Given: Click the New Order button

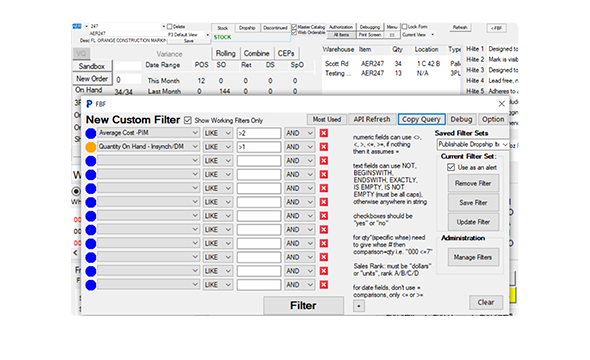Looking at the screenshot, I should click(92, 79).
